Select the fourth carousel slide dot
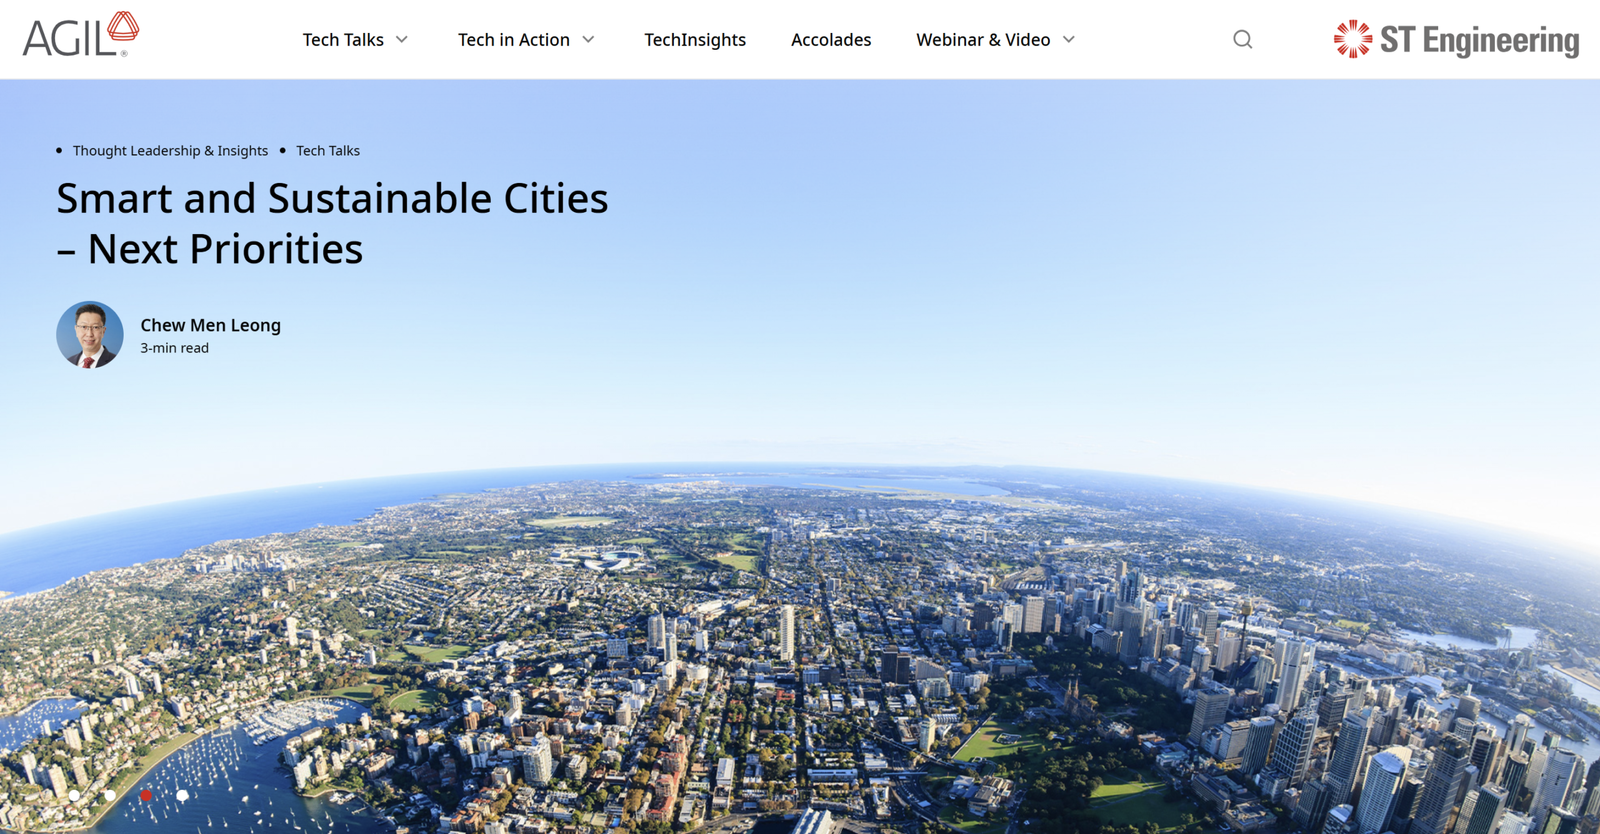Image resolution: width=1600 pixels, height=834 pixels. (182, 796)
